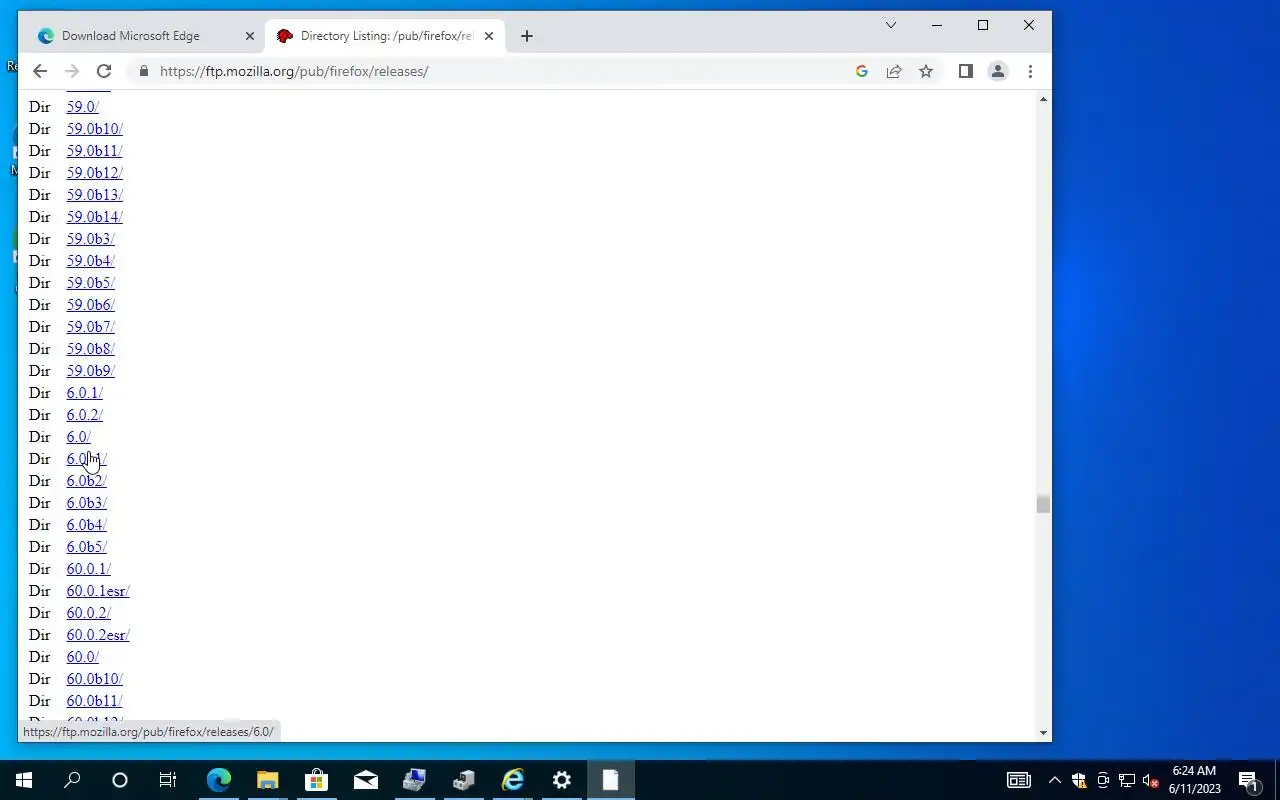The height and width of the screenshot is (800, 1280).
Task: Open the 59.0b14/ directory link
Action: (95, 217)
